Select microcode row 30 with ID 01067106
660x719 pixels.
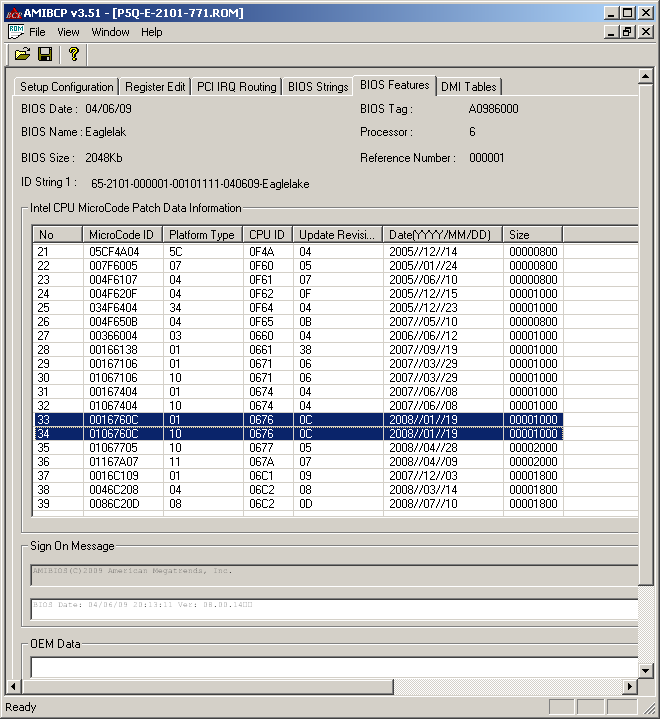pos(299,377)
